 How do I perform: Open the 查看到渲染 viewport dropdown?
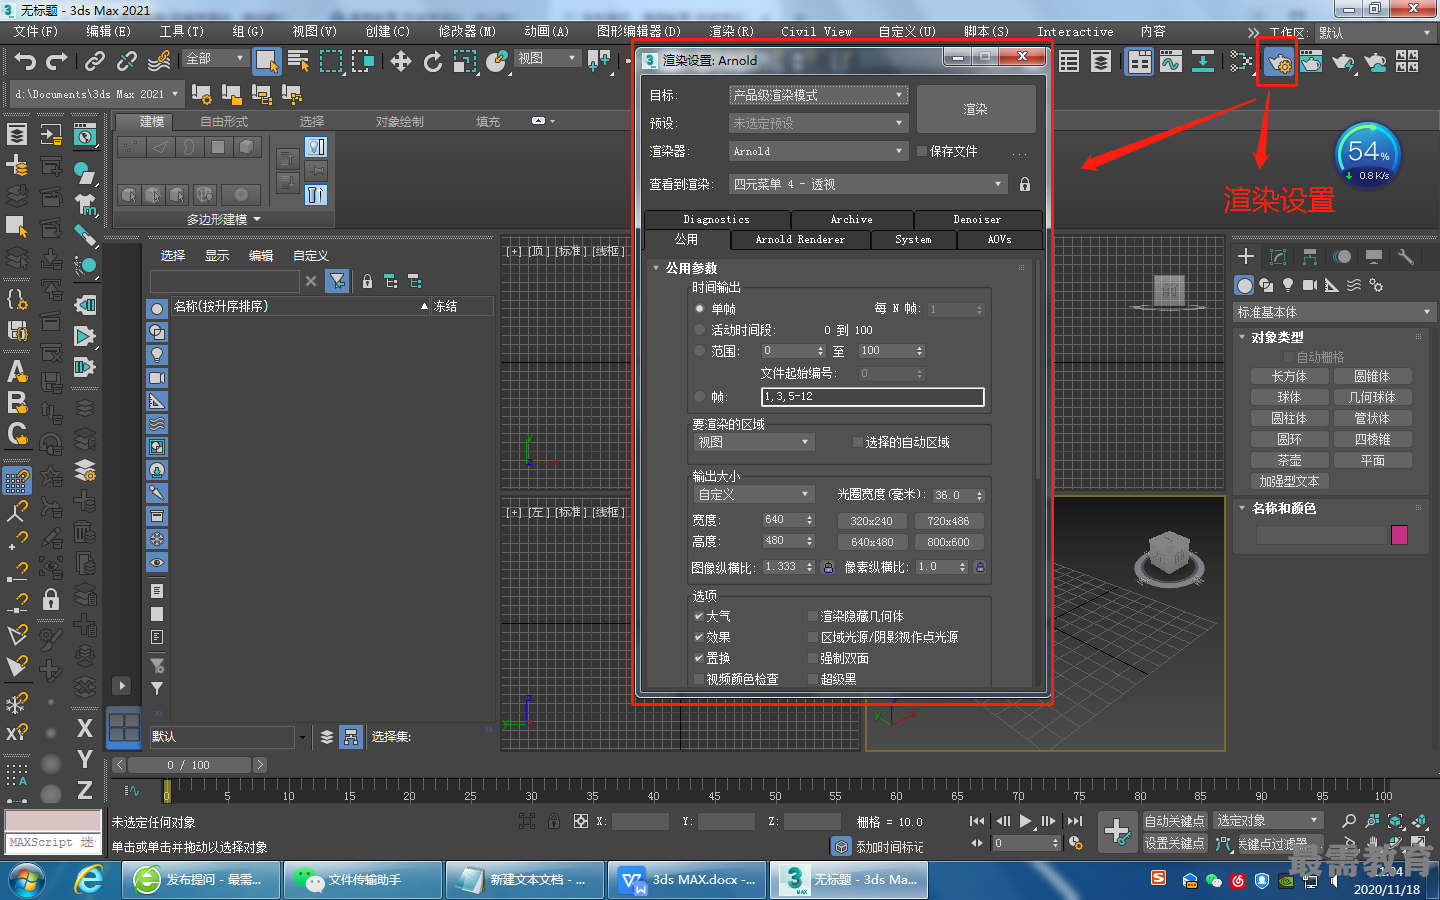click(x=867, y=184)
